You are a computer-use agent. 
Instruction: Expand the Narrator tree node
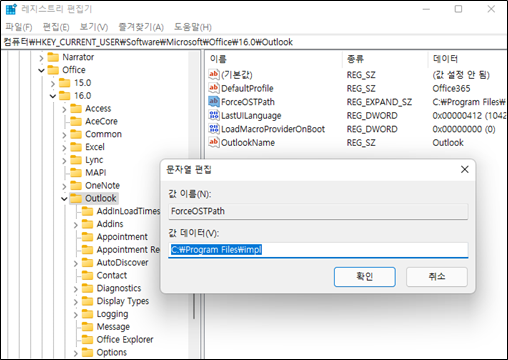coord(41,58)
